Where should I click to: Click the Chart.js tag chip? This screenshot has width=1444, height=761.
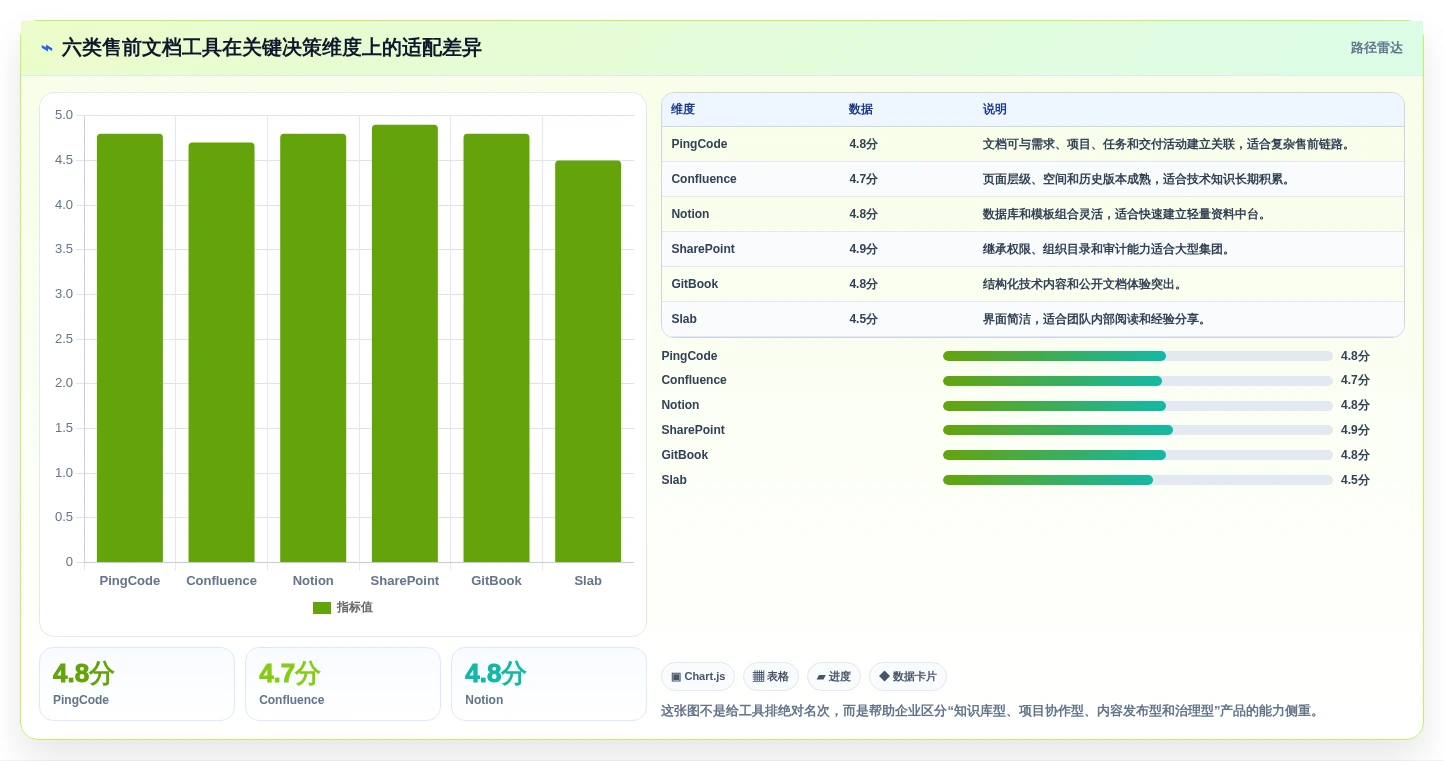pyautogui.click(x=698, y=677)
